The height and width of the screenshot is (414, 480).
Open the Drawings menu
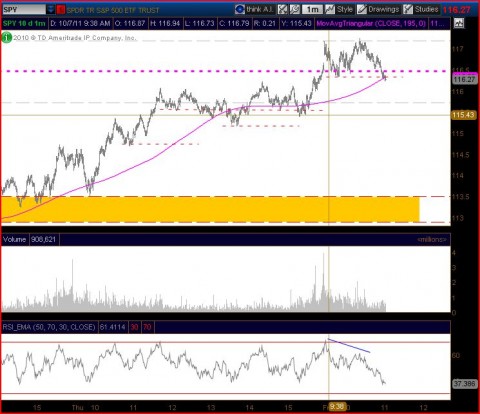click(x=378, y=9)
